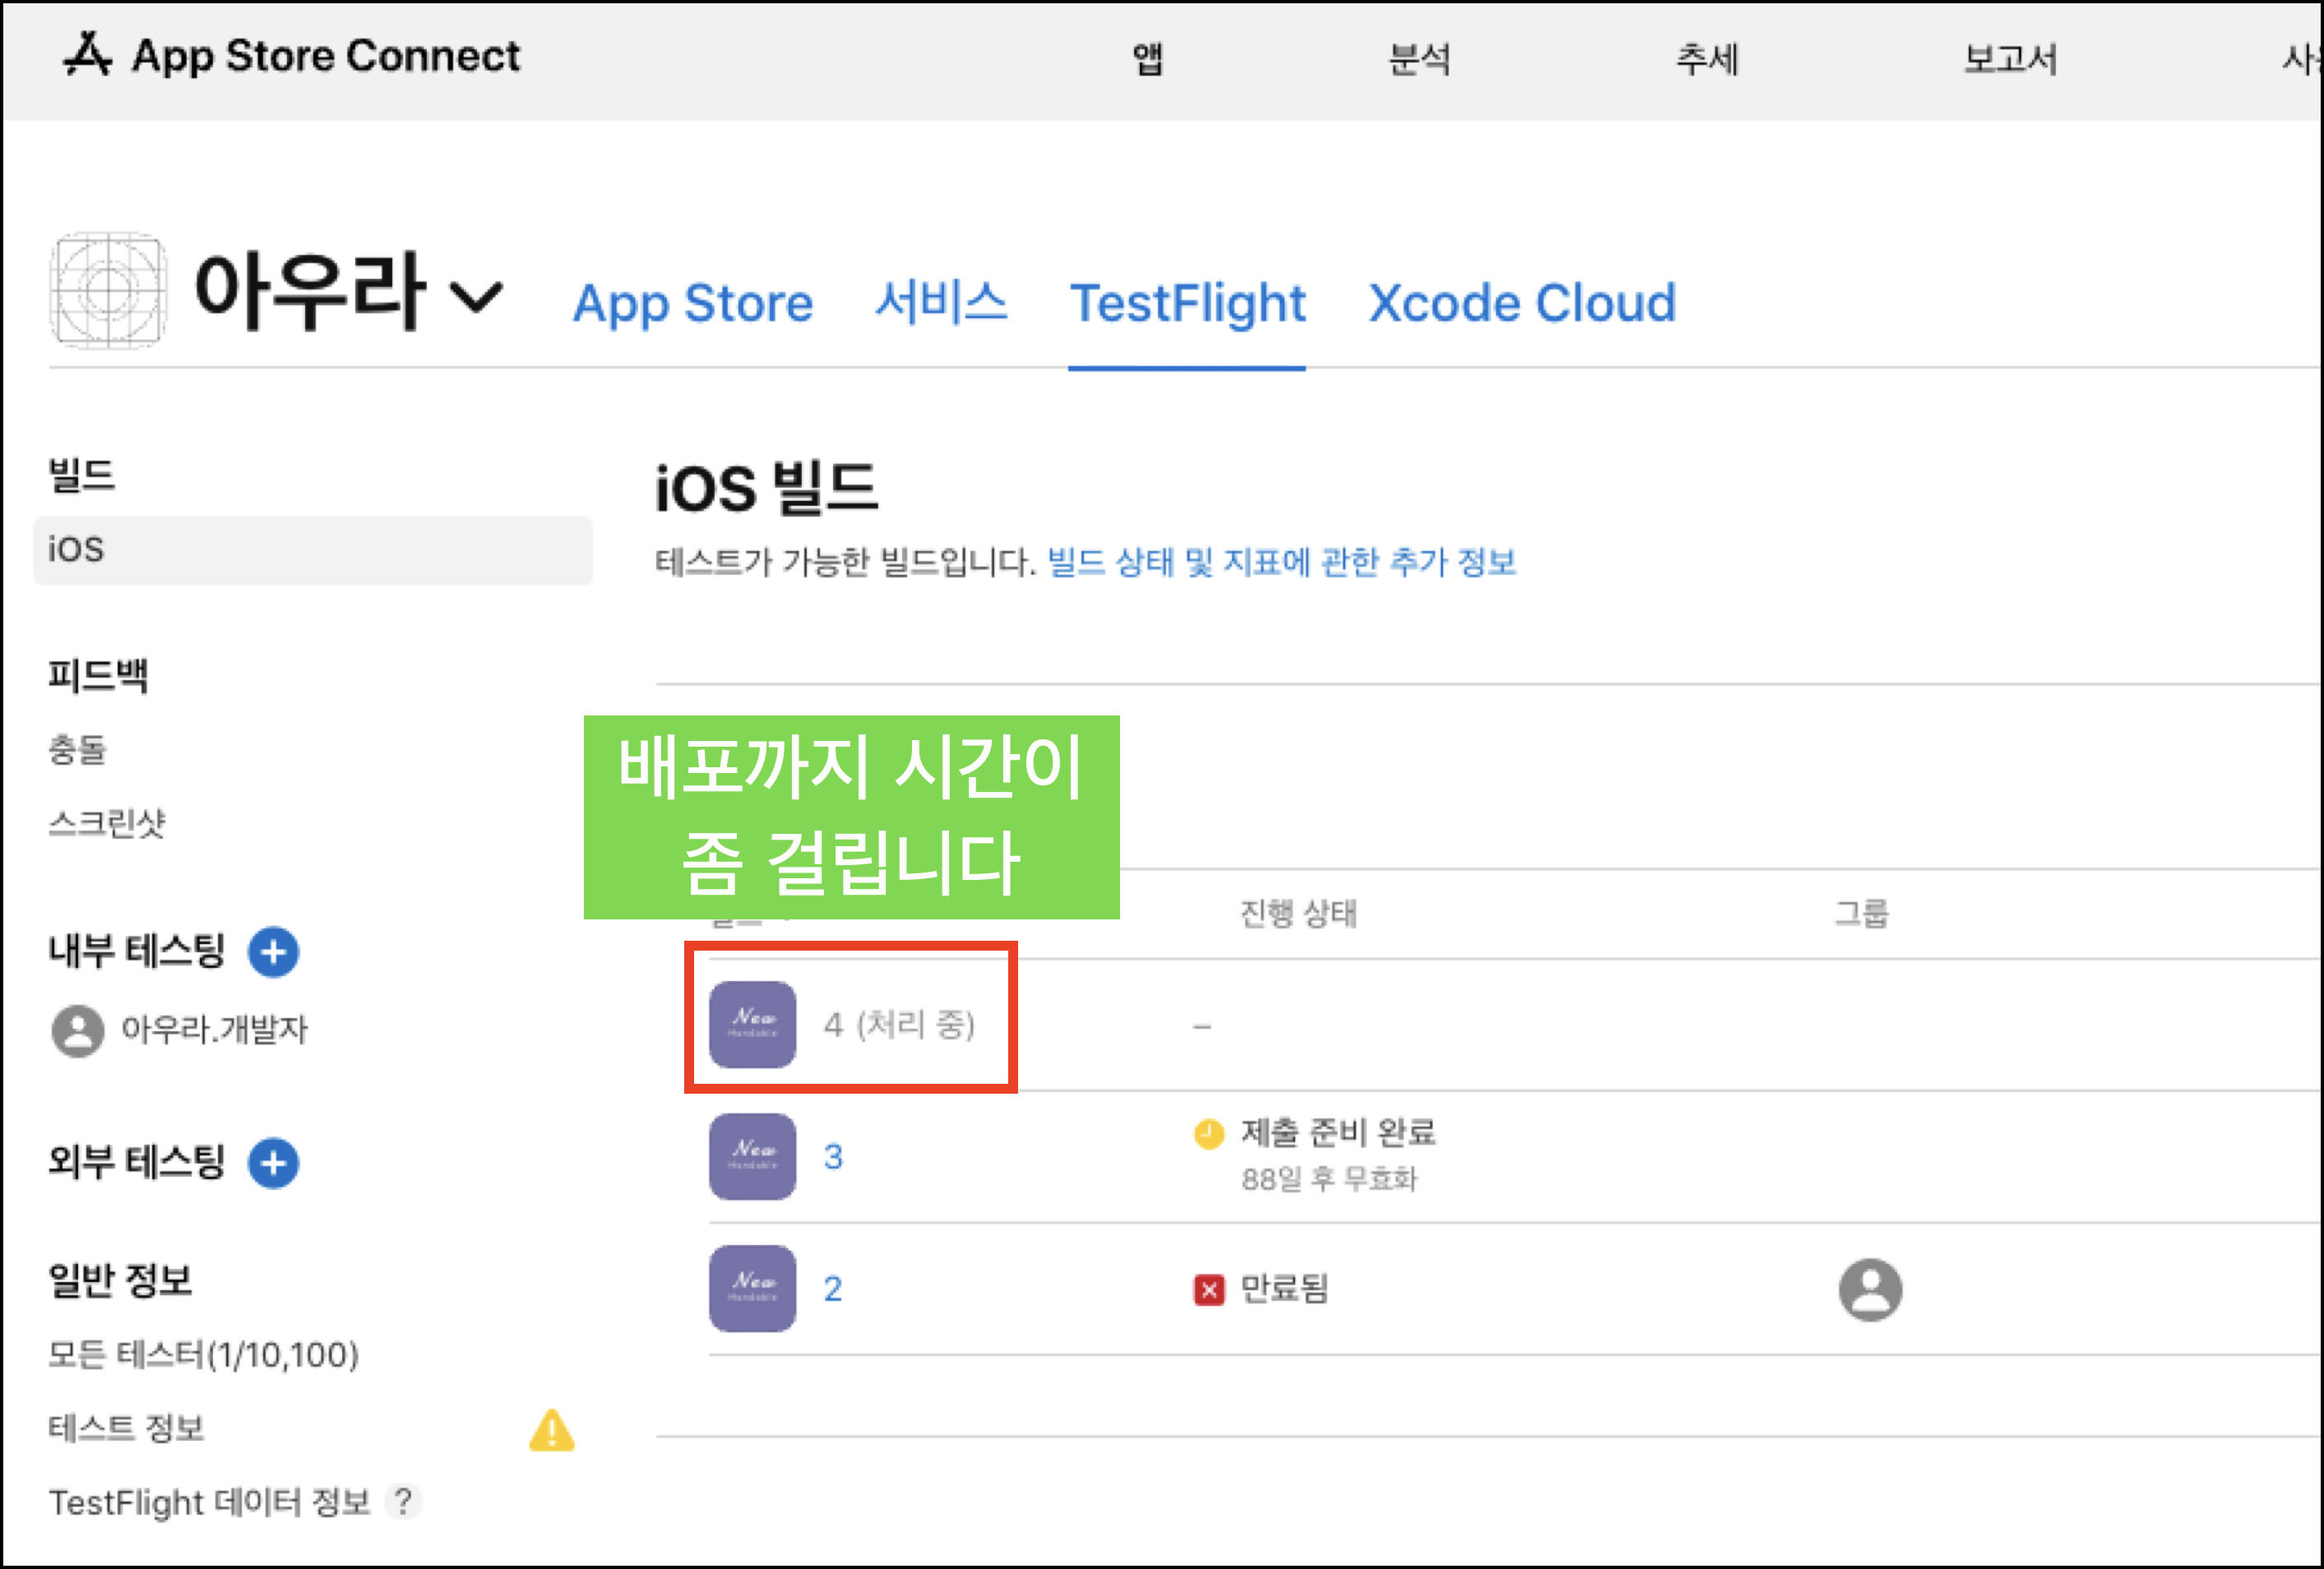Click the 빌드 상태 및 지표 추가 정보 link
This screenshot has height=1569, width=2324.
[1281, 562]
